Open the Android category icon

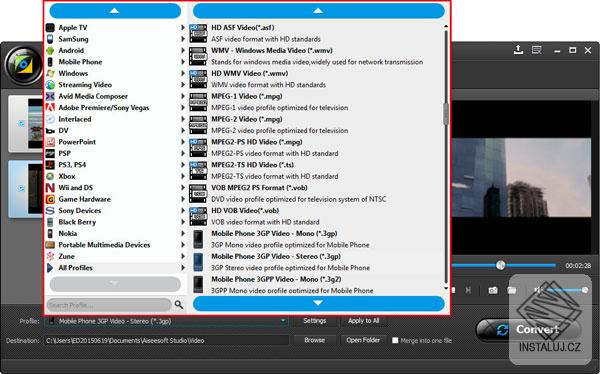coord(50,51)
